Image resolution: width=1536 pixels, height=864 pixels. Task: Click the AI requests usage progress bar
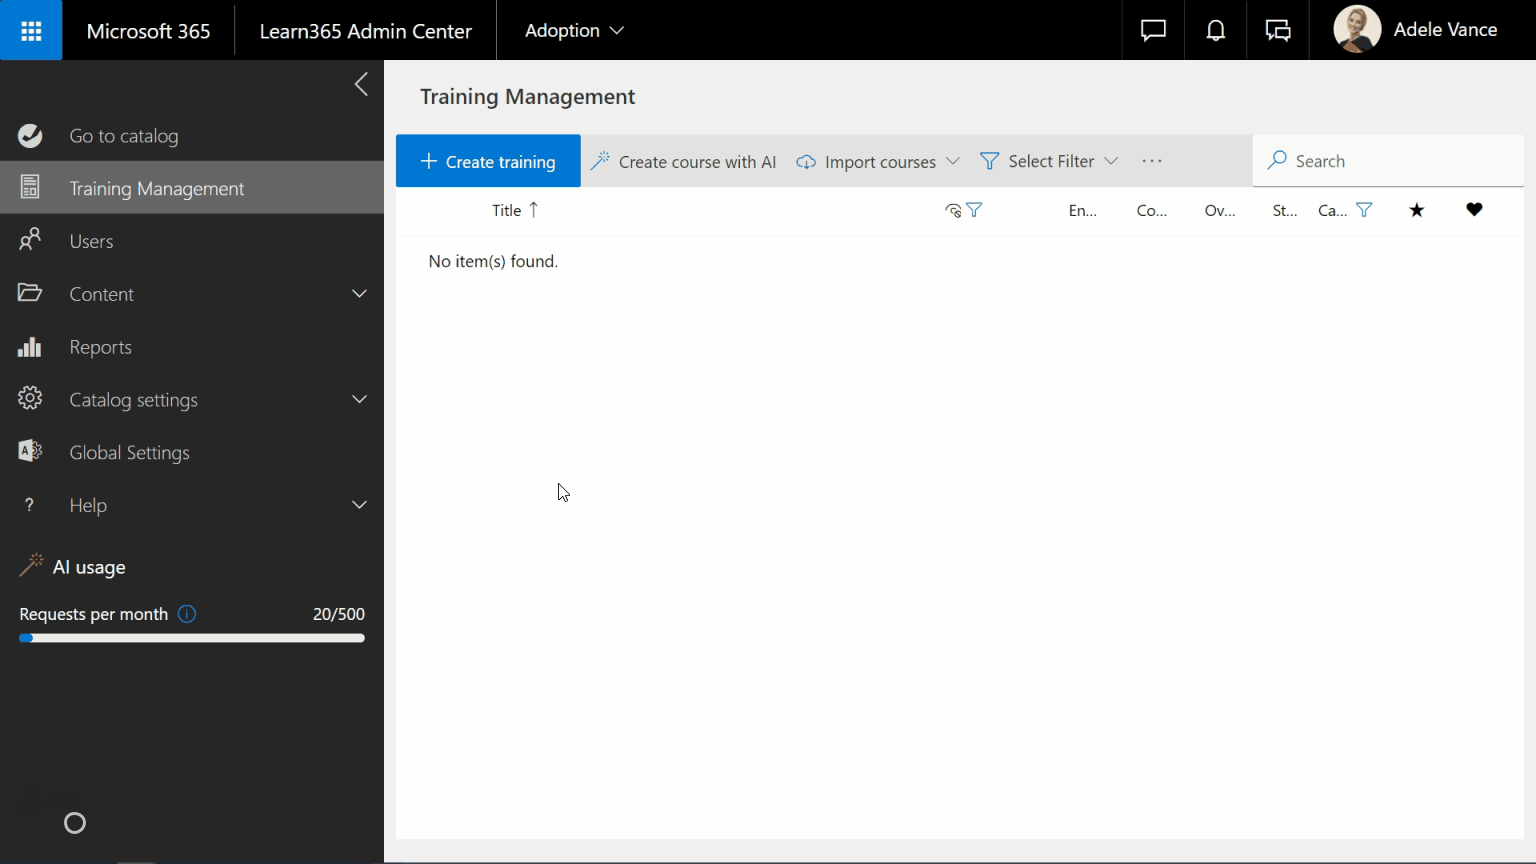[x=192, y=638]
